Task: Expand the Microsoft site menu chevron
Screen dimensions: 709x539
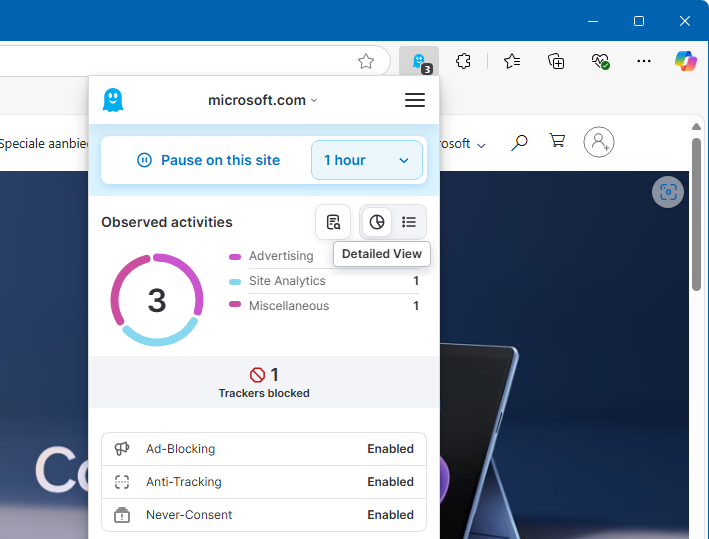Action: 481,146
